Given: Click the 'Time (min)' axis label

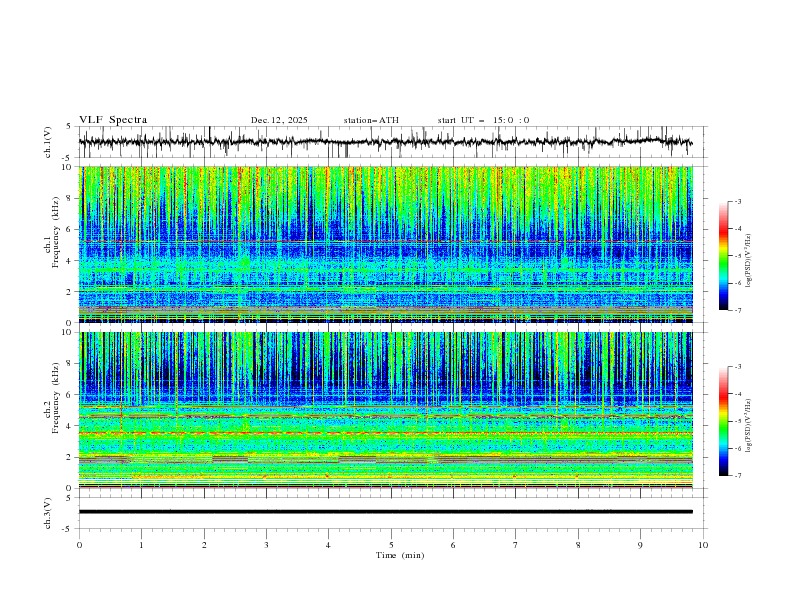Looking at the screenshot, I should coord(400,555).
